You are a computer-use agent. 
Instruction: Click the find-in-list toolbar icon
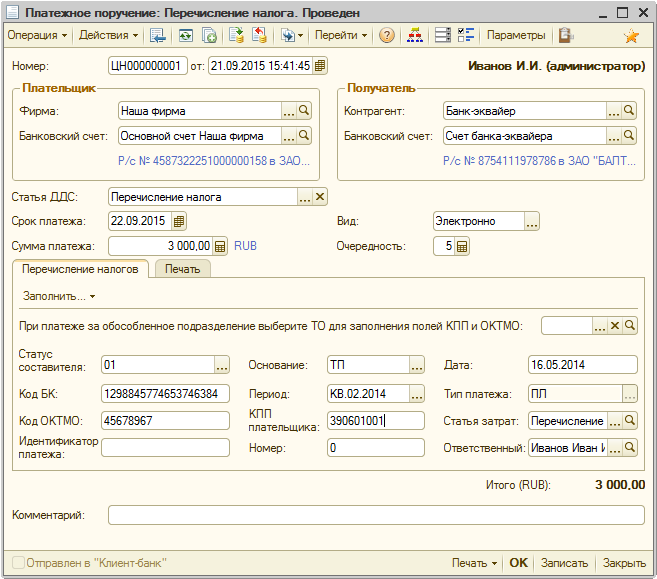tap(158, 35)
